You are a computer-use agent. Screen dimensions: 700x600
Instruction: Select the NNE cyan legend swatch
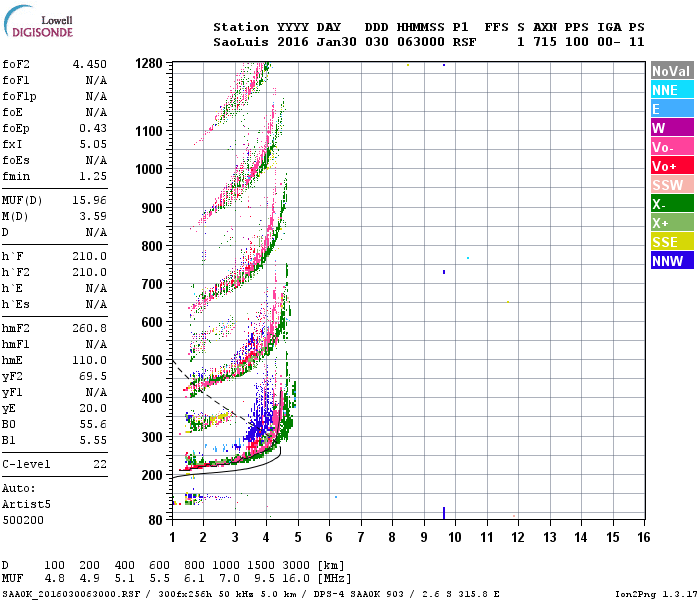pos(672,90)
